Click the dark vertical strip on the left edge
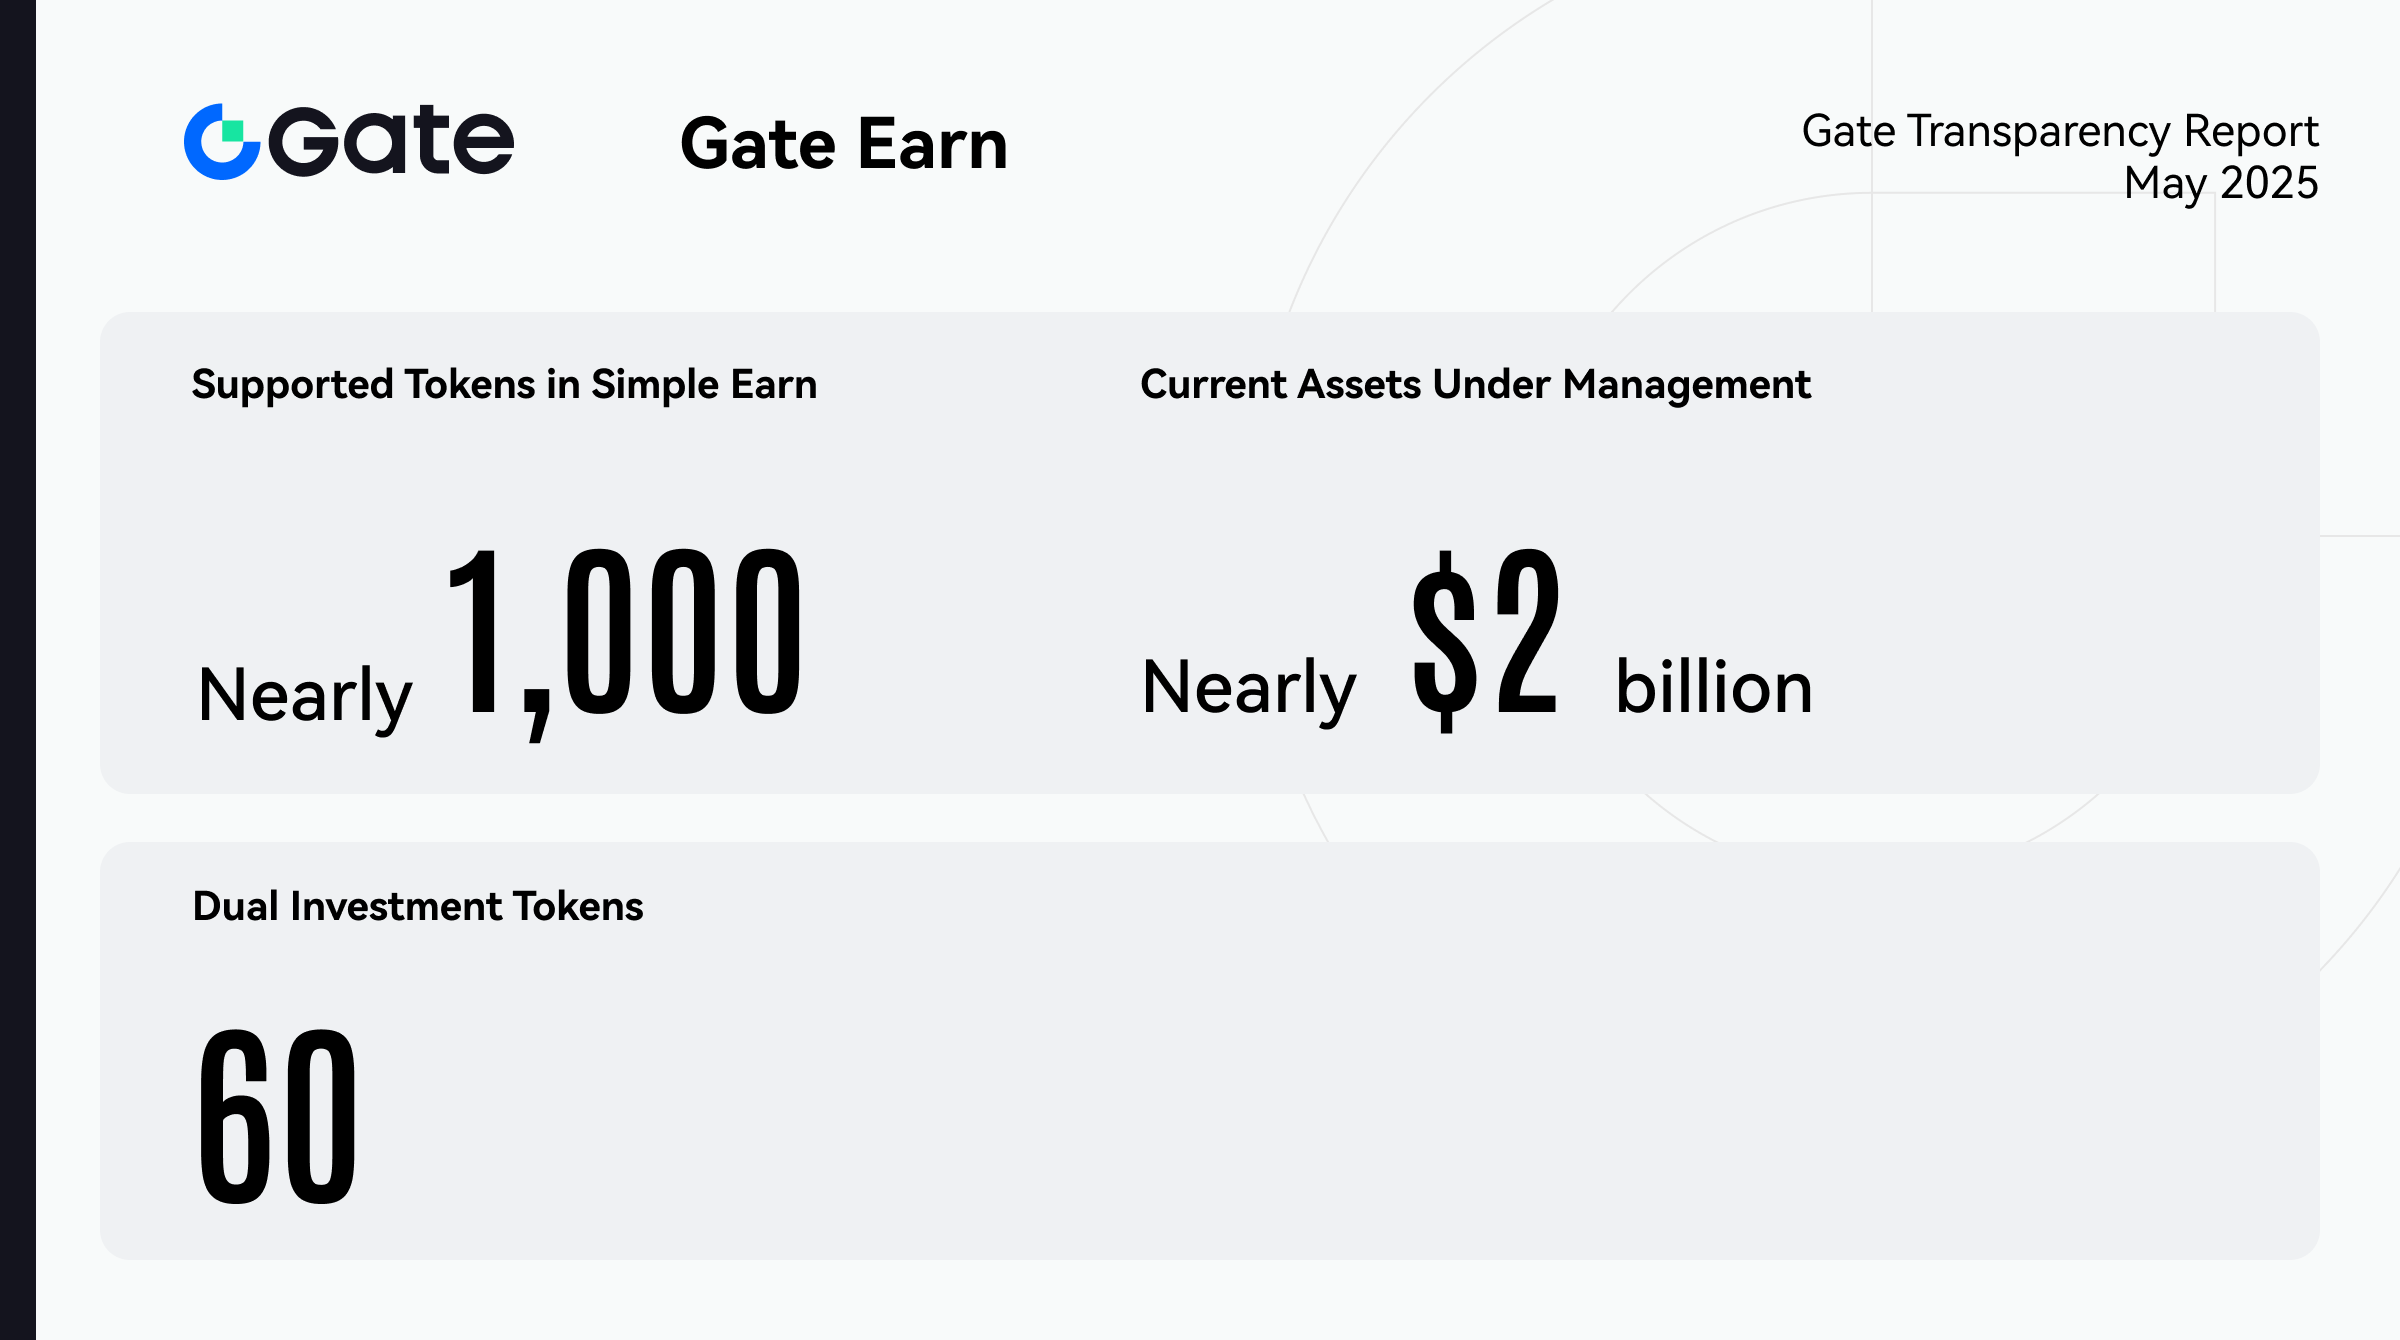Screen dimensions: 2400x1340 pyautogui.click(x=17, y=670)
